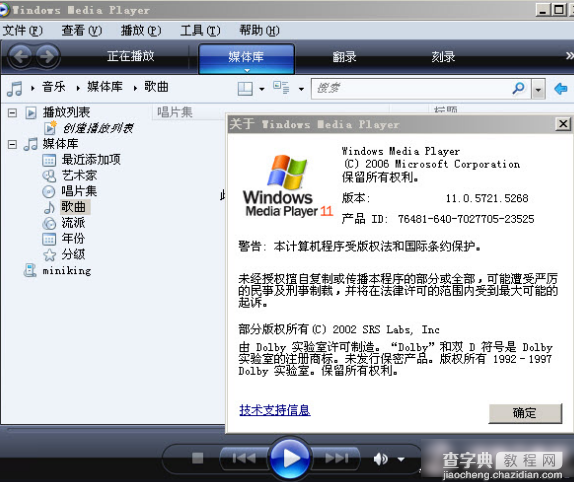Go forward with the right arrow button
The height and width of the screenshot is (482, 574).
pos(48,57)
